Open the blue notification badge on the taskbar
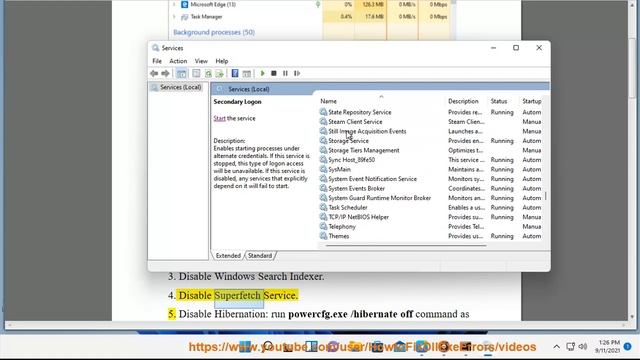 coord(628,347)
